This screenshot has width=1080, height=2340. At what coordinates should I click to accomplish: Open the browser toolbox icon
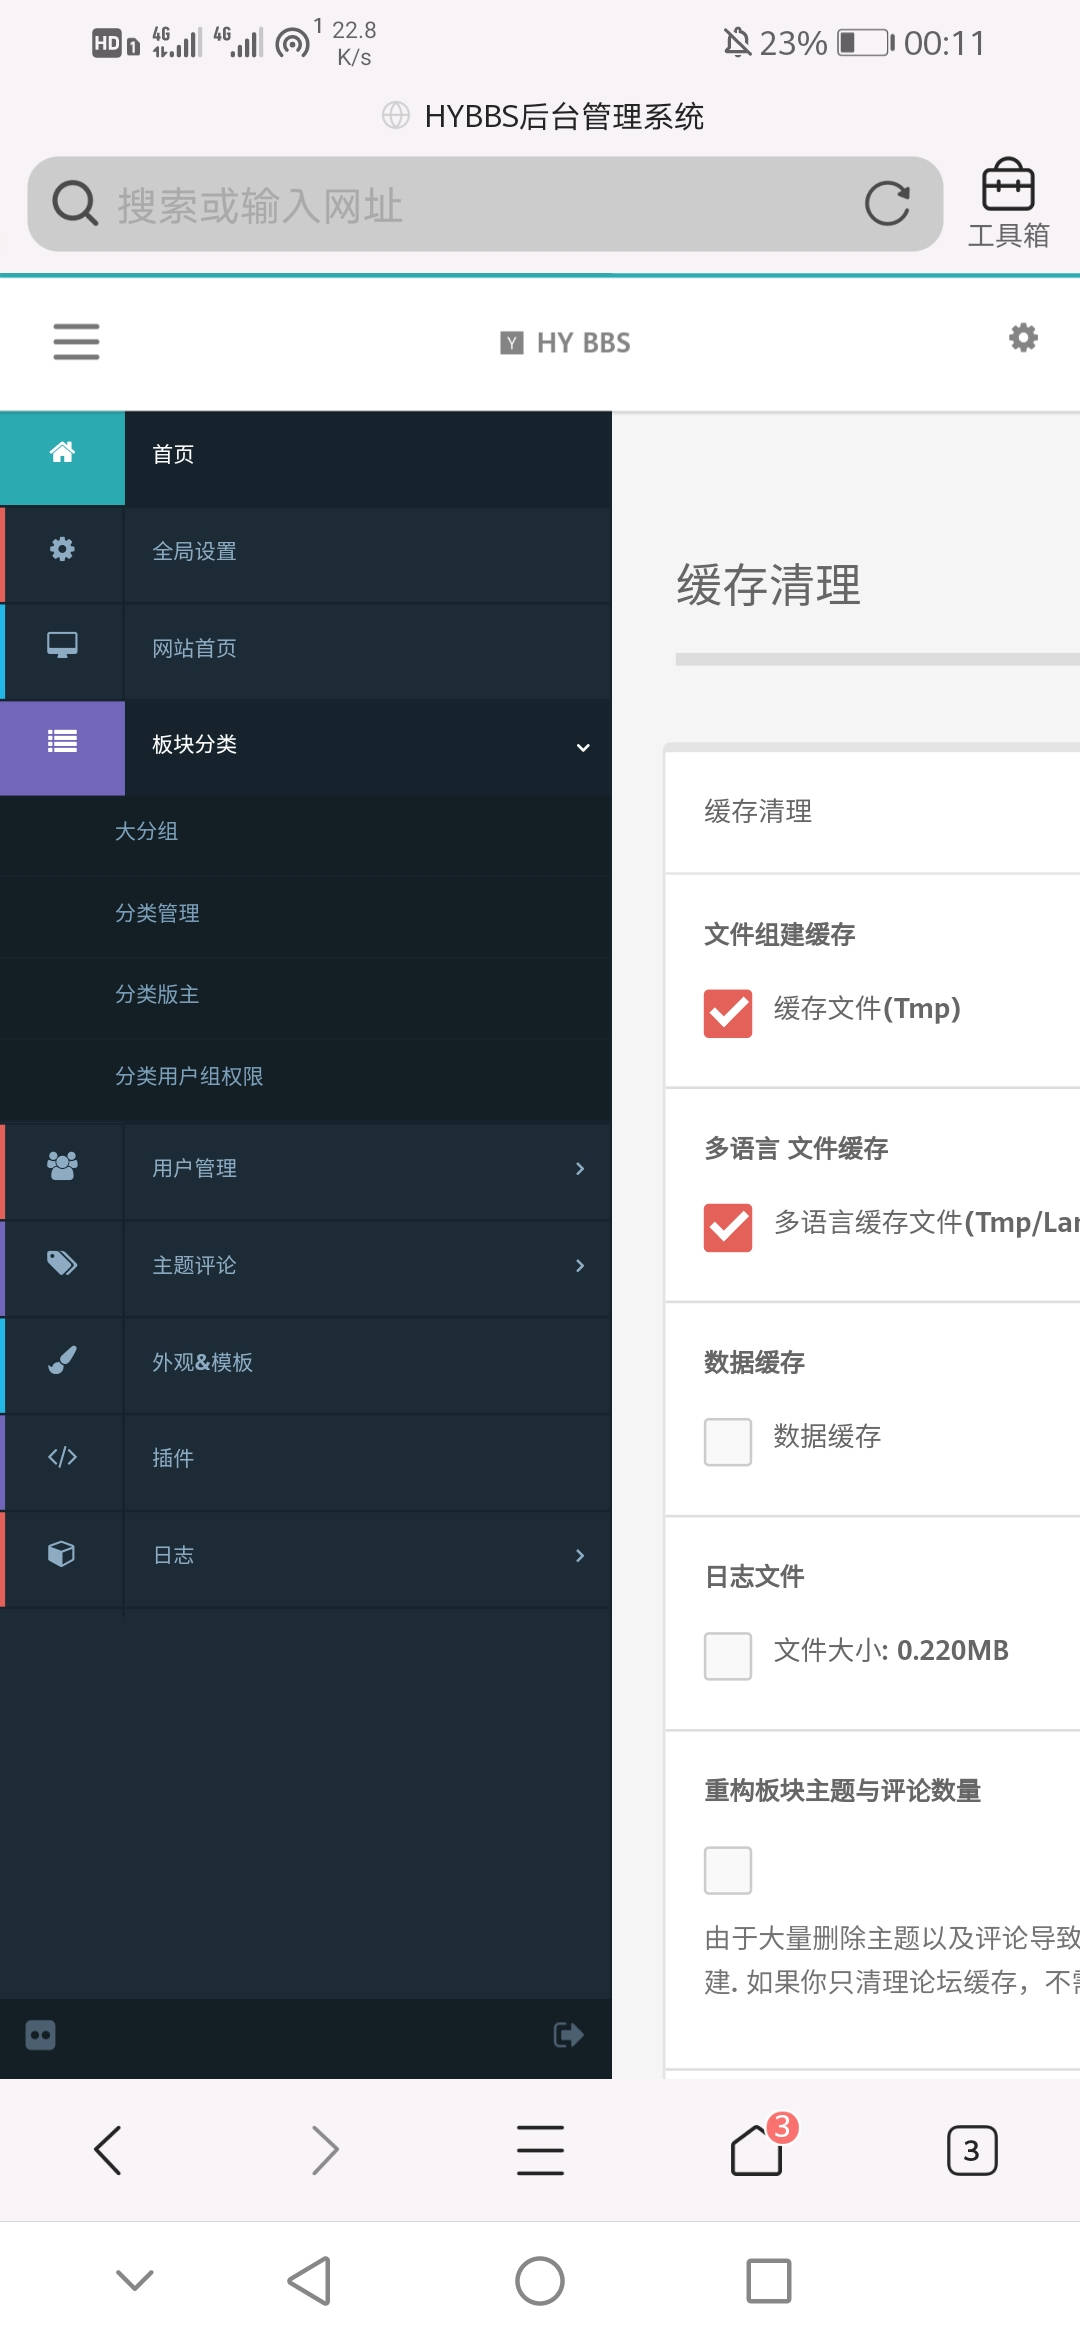(1007, 203)
